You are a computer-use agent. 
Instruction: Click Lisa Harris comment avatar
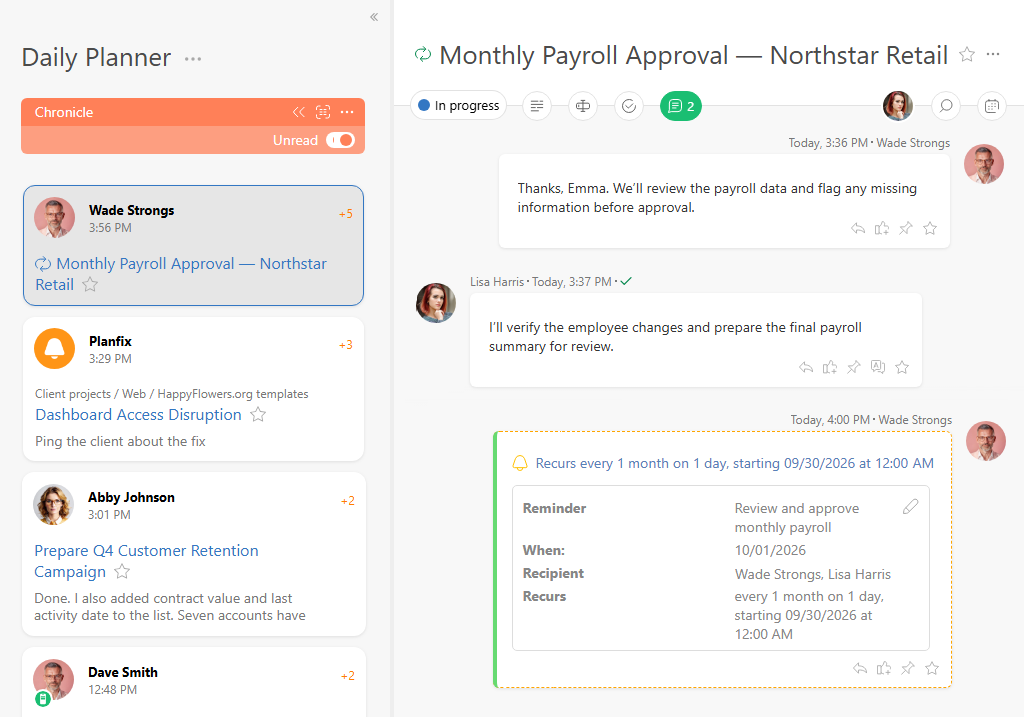click(x=436, y=303)
